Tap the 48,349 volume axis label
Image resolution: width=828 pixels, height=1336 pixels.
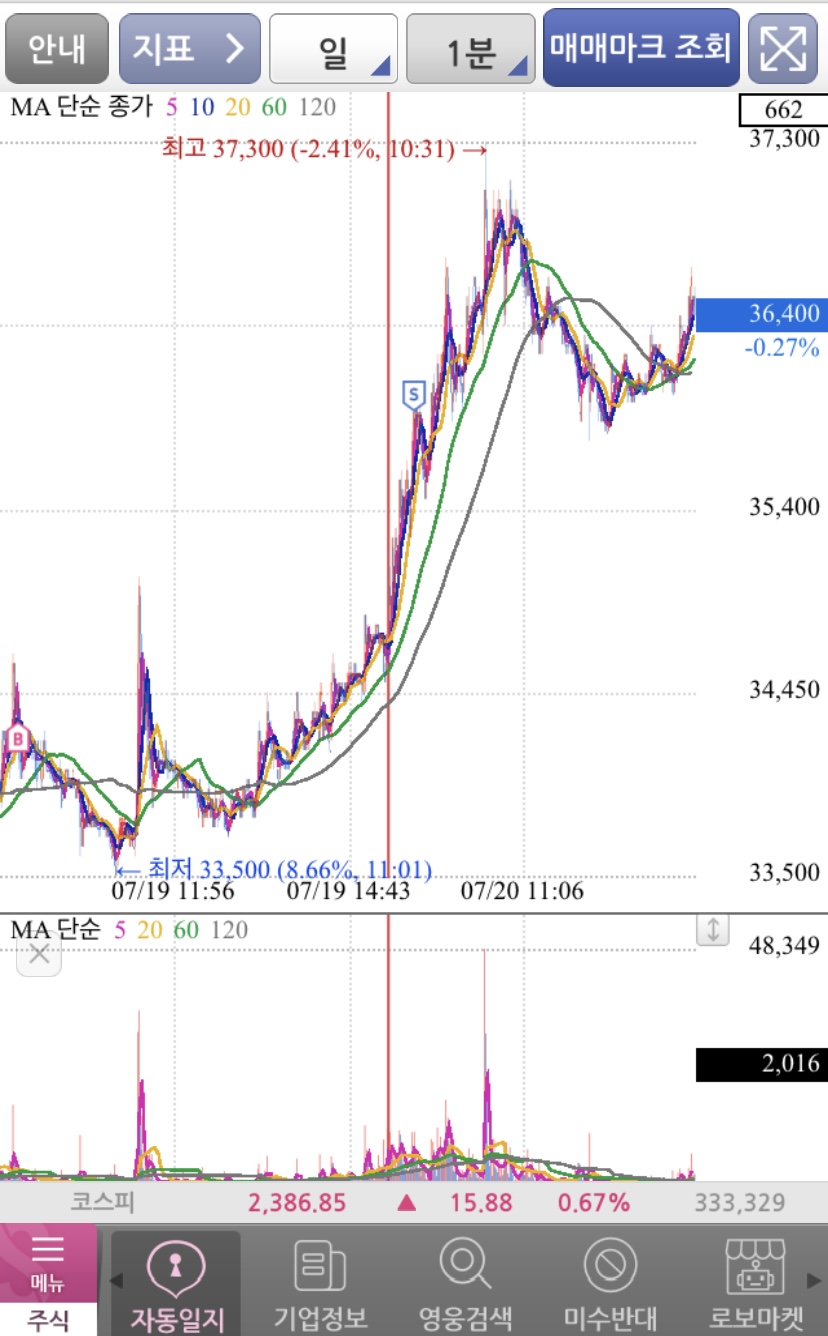785,945
